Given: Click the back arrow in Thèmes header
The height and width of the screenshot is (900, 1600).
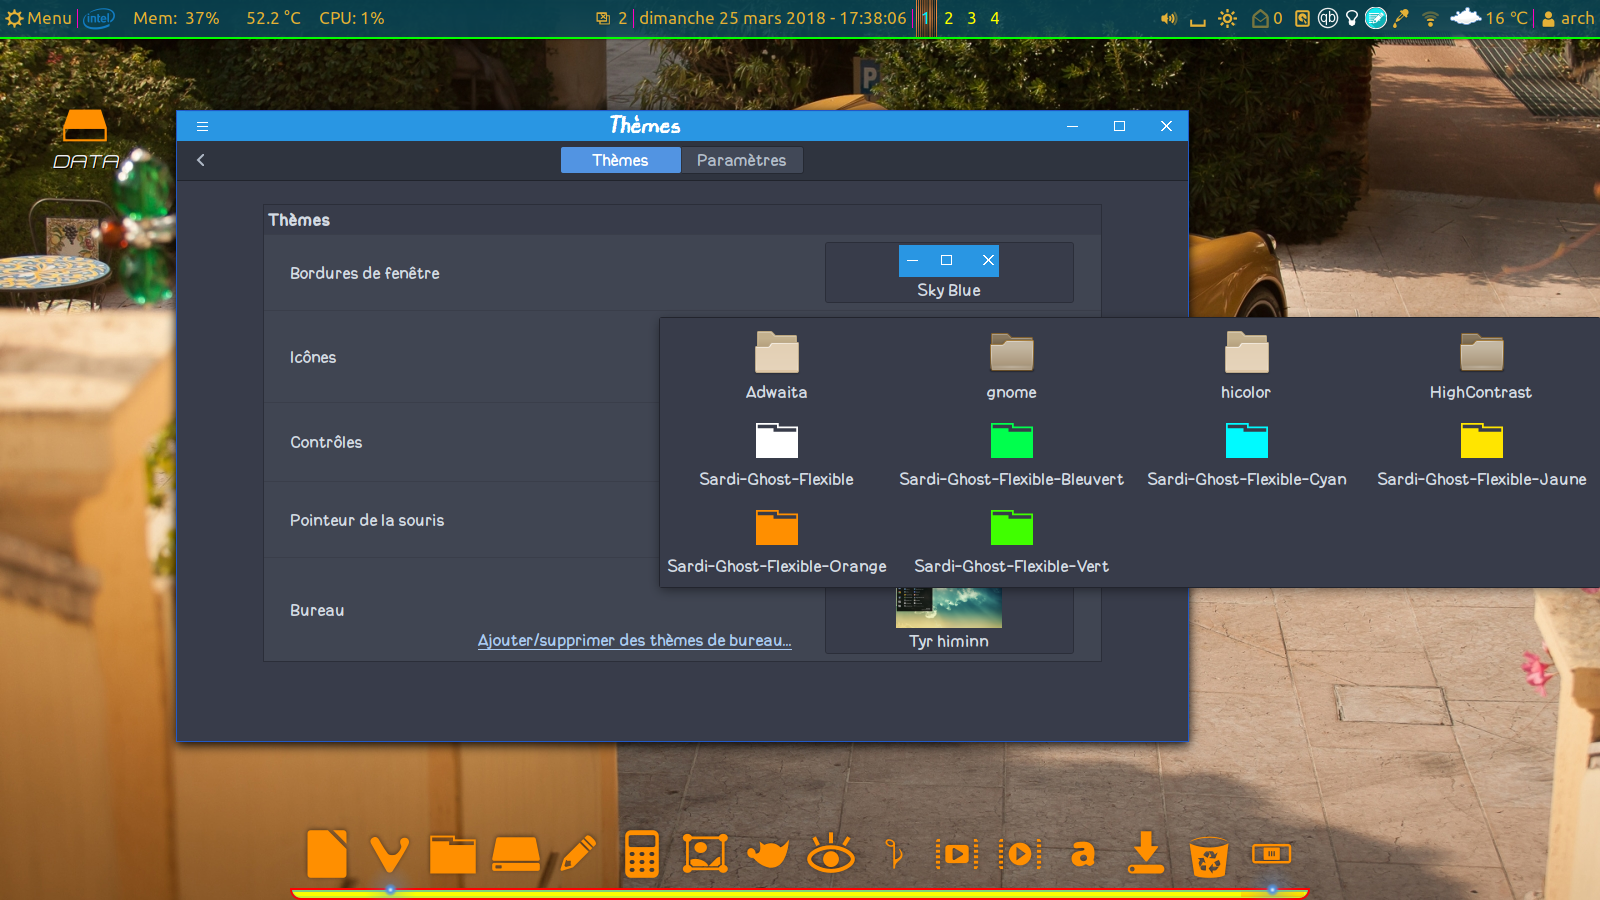Looking at the screenshot, I should pyautogui.click(x=201, y=160).
